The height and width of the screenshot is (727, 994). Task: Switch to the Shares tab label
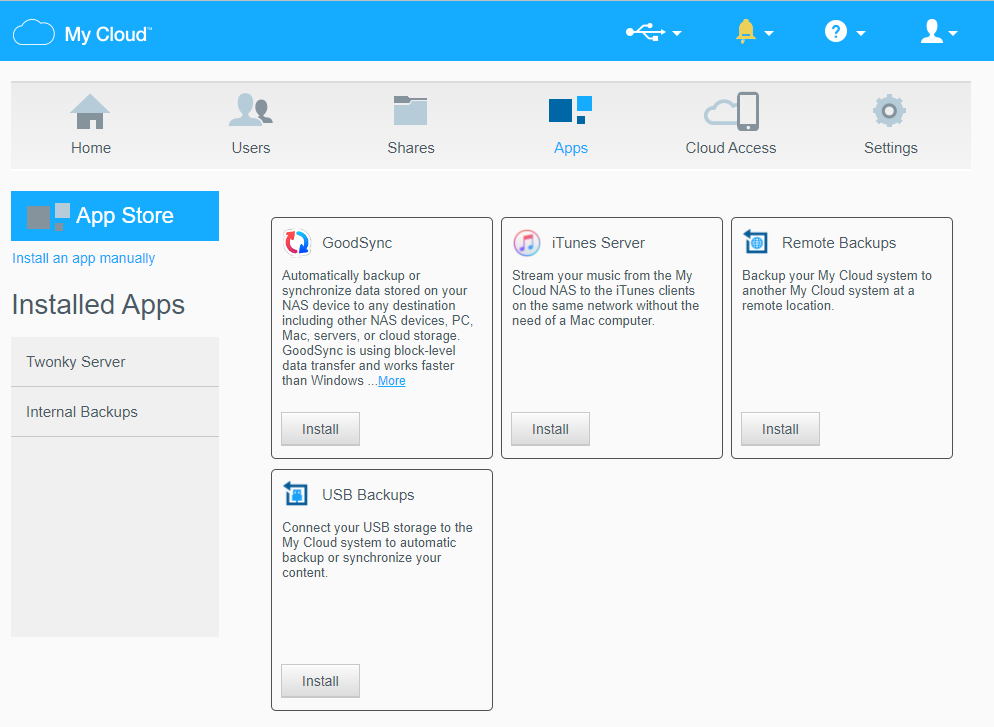coord(411,148)
